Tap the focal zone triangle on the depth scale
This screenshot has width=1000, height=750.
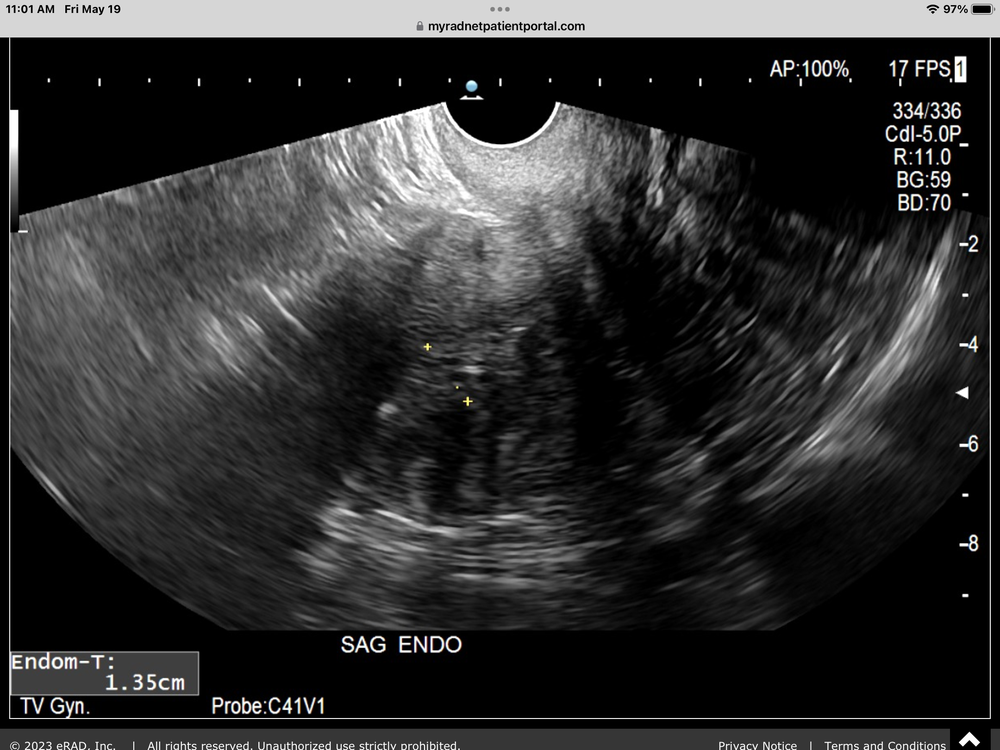click(x=963, y=391)
